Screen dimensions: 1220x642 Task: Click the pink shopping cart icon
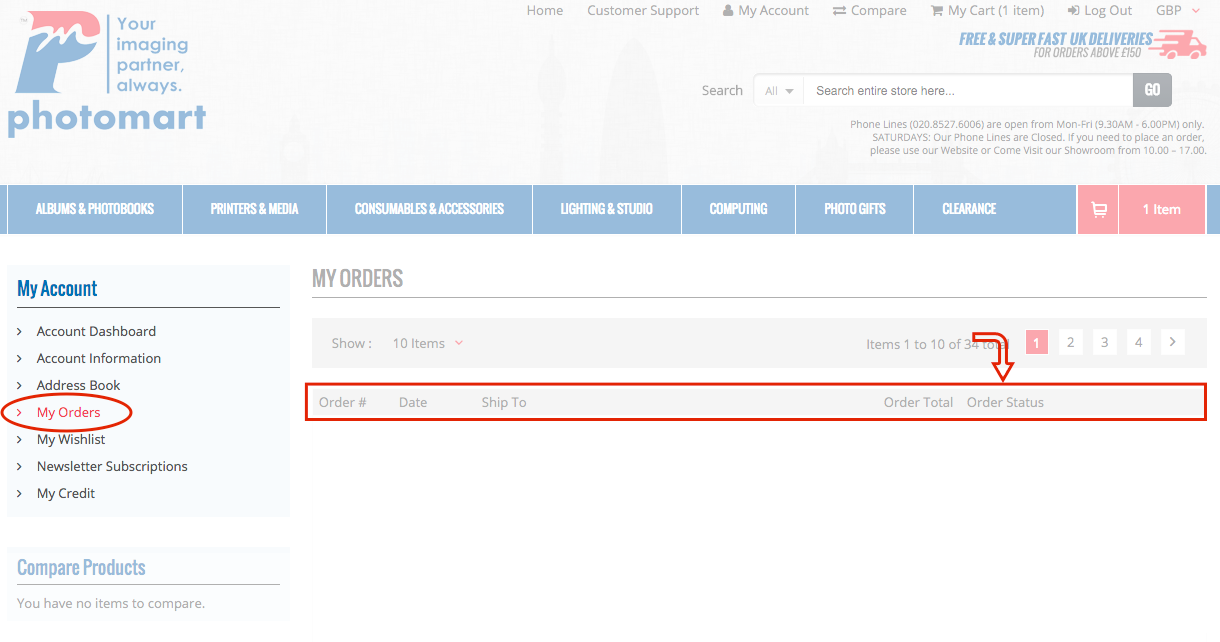(1098, 210)
